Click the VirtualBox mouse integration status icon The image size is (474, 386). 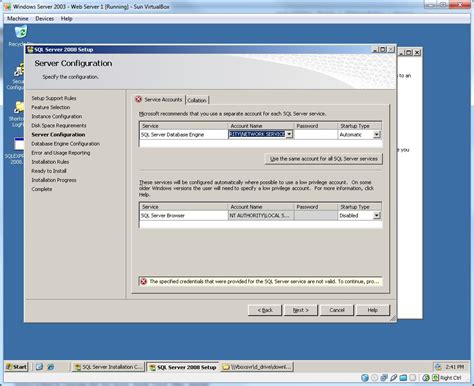pos(426,378)
